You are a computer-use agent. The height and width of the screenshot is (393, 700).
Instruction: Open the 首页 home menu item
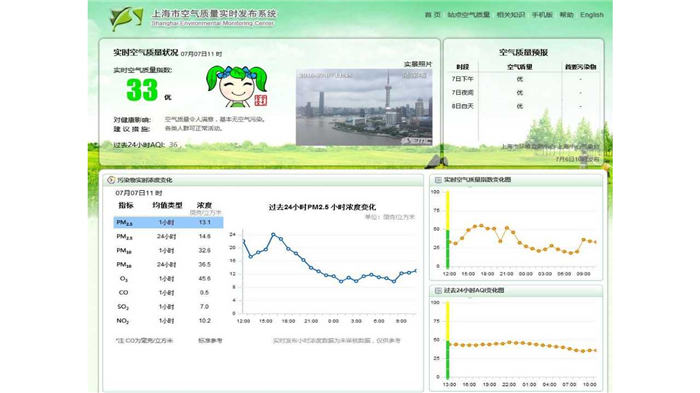pos(432,15)
